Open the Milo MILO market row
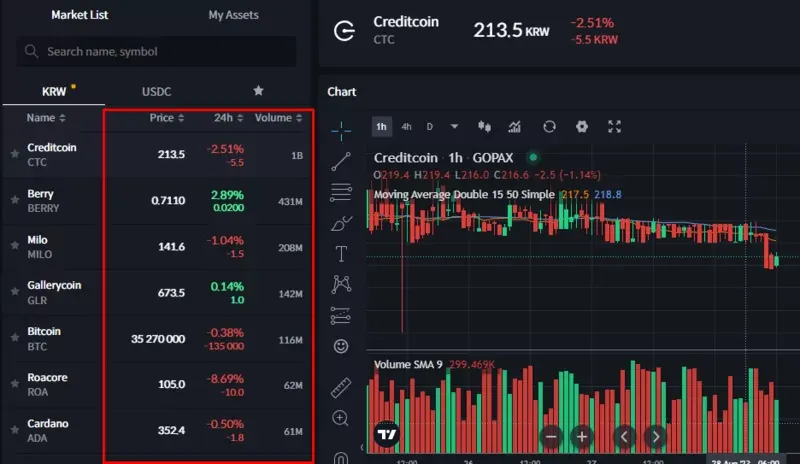The height and width of the screenshot is (464, 800). 157,247
